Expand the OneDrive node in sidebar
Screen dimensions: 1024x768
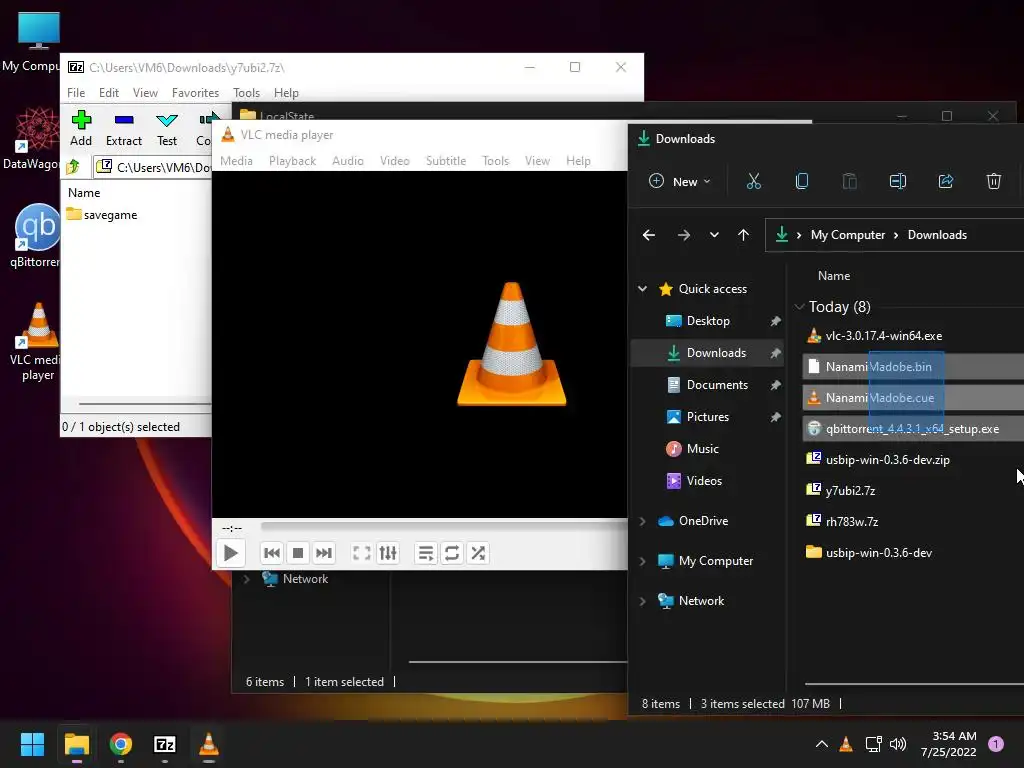pyautogui.click(x=643, y=521)
